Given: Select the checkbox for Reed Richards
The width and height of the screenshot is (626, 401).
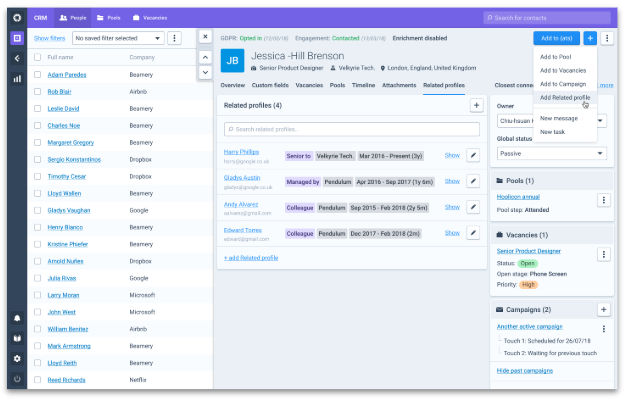Looking at the screenshot, I should coord(38,380).
